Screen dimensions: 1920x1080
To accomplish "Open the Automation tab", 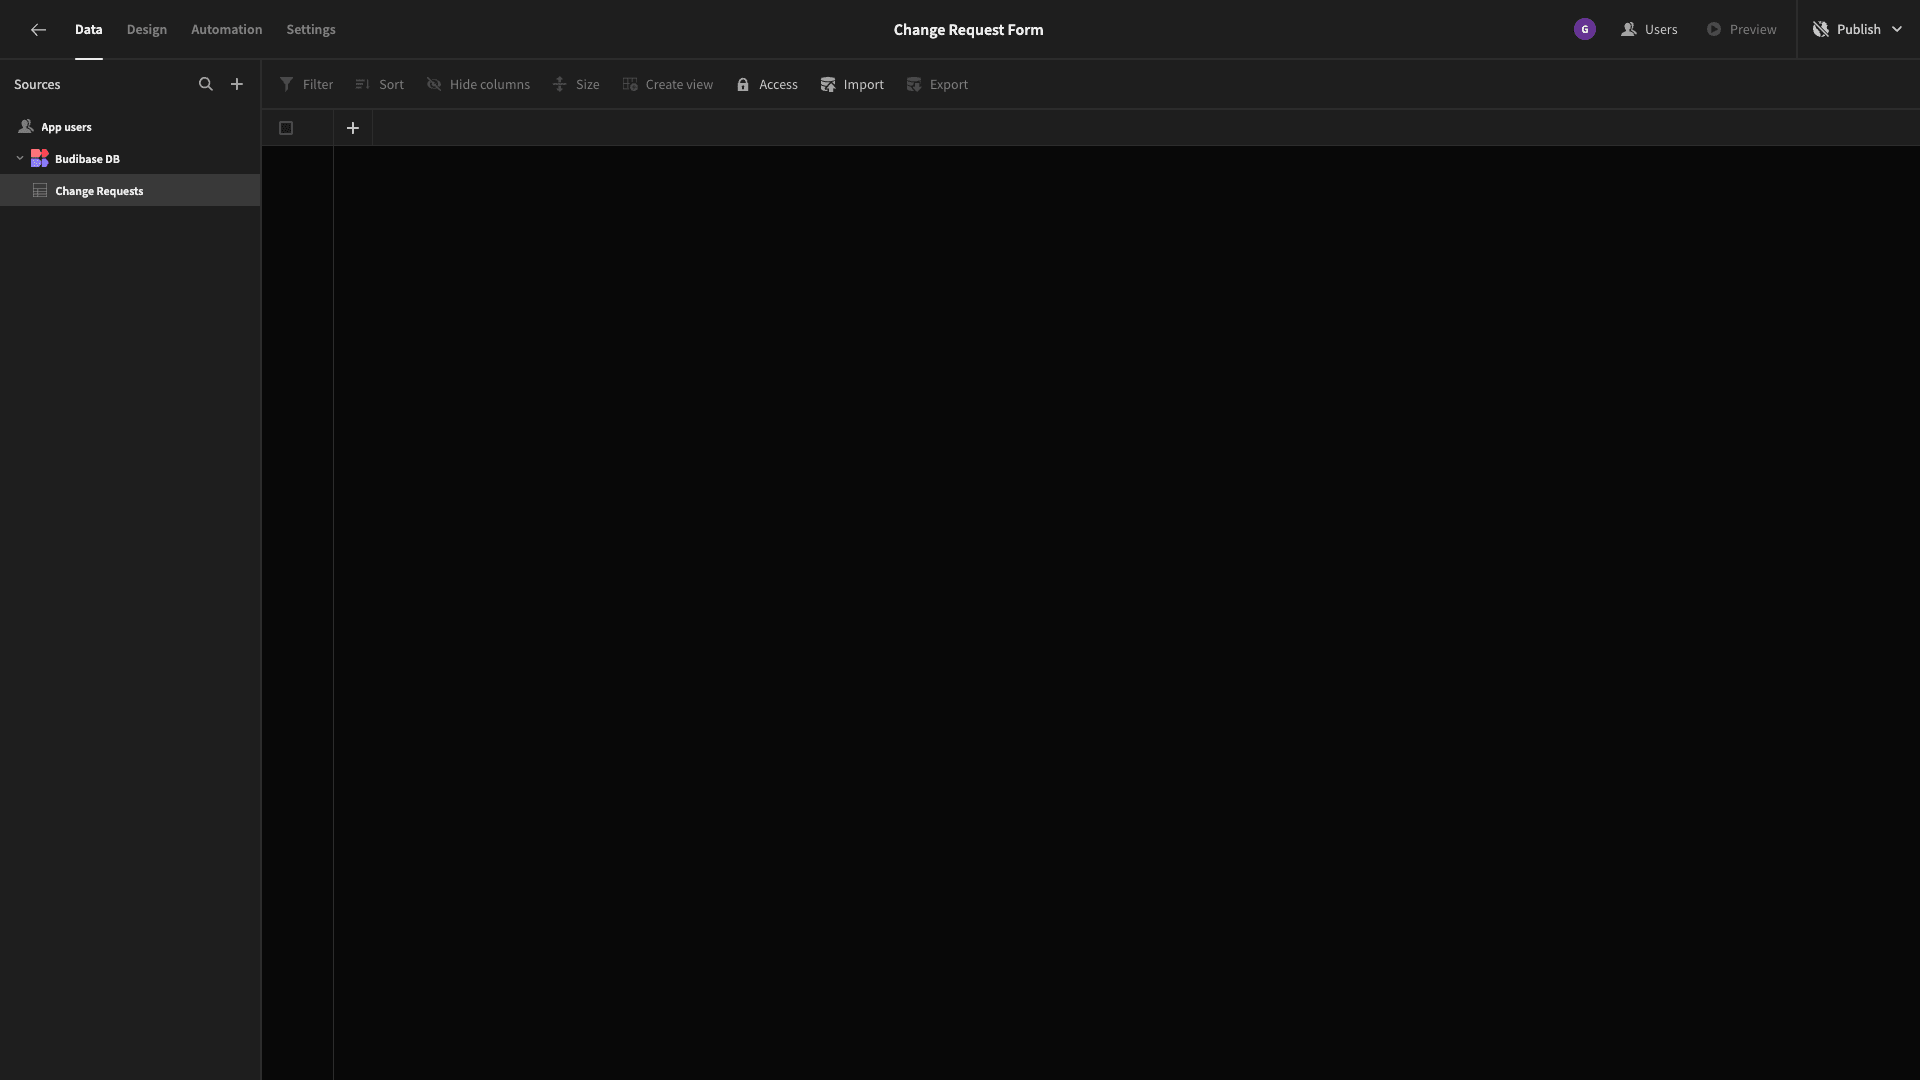I will (225, 29).
